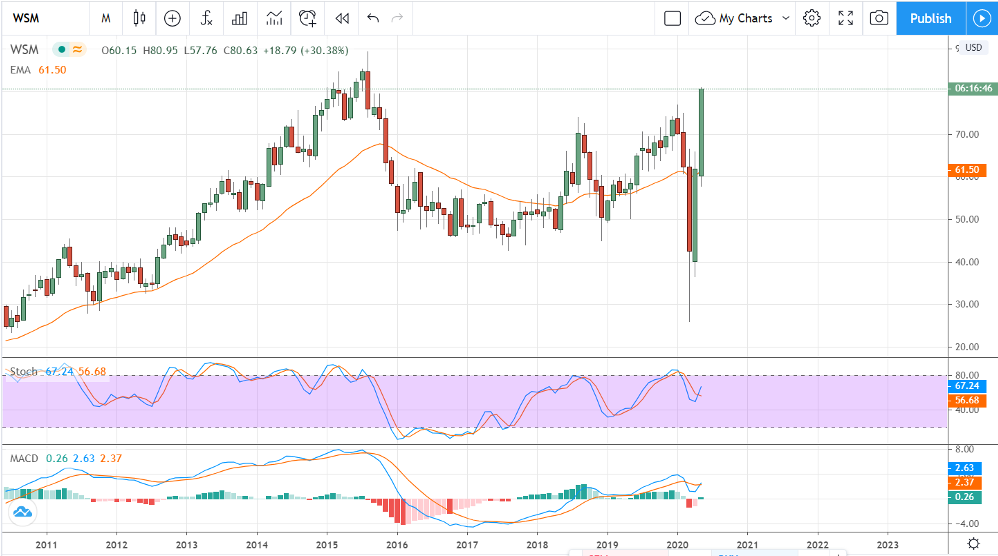Open the monthly timeframe interval selector
The image size is (998, 556).
tap(105, 18)
